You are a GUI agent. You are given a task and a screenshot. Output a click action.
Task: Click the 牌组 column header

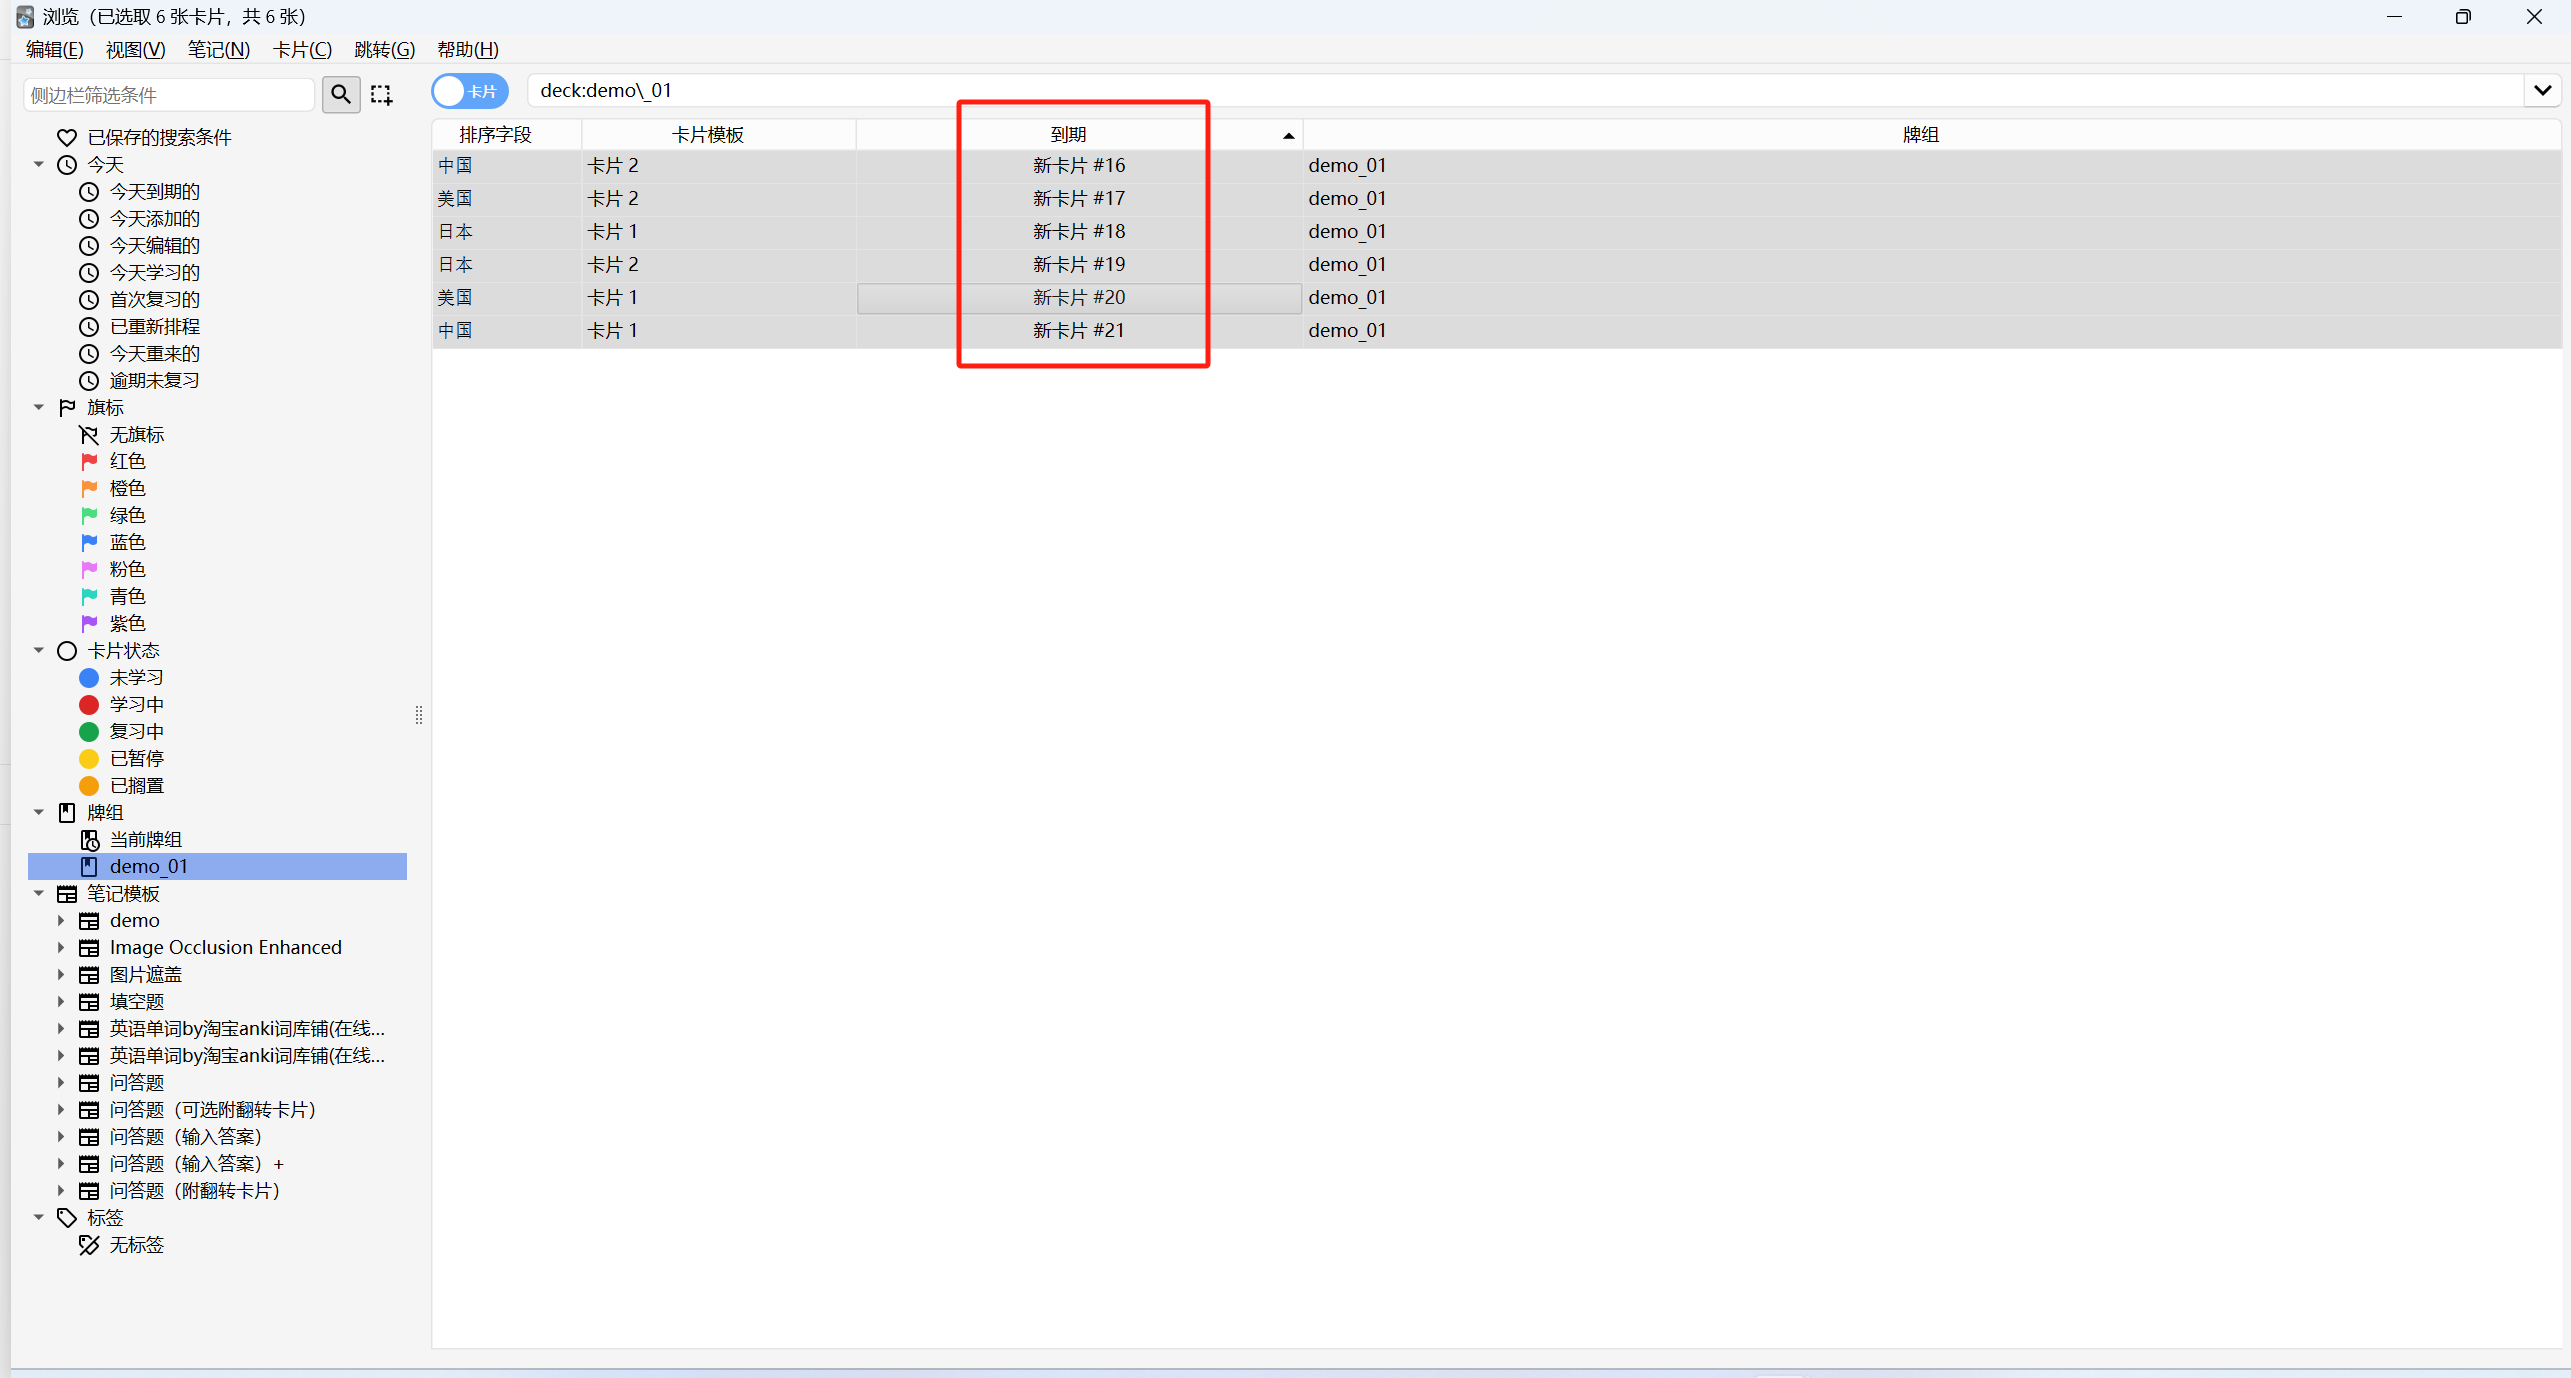pyautogui.click(x=1919, y=134)
